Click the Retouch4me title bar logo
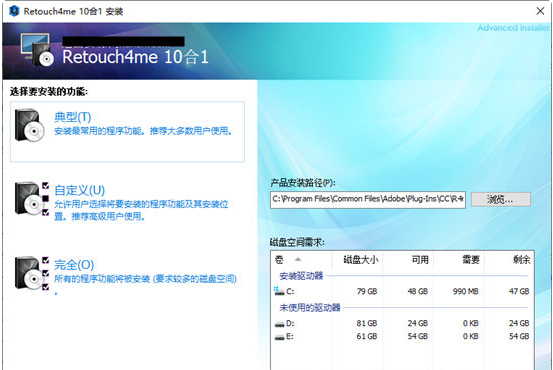 click(x=14, y=11)
